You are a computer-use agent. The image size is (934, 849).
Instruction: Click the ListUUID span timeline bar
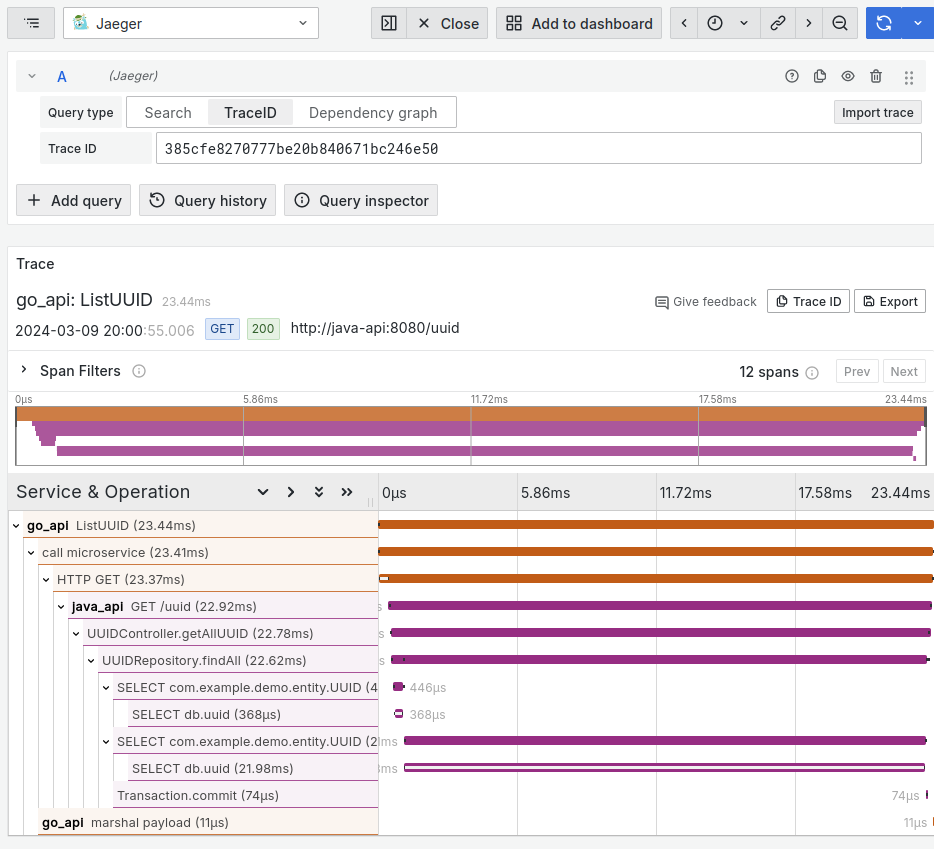[x=656, y=524]
